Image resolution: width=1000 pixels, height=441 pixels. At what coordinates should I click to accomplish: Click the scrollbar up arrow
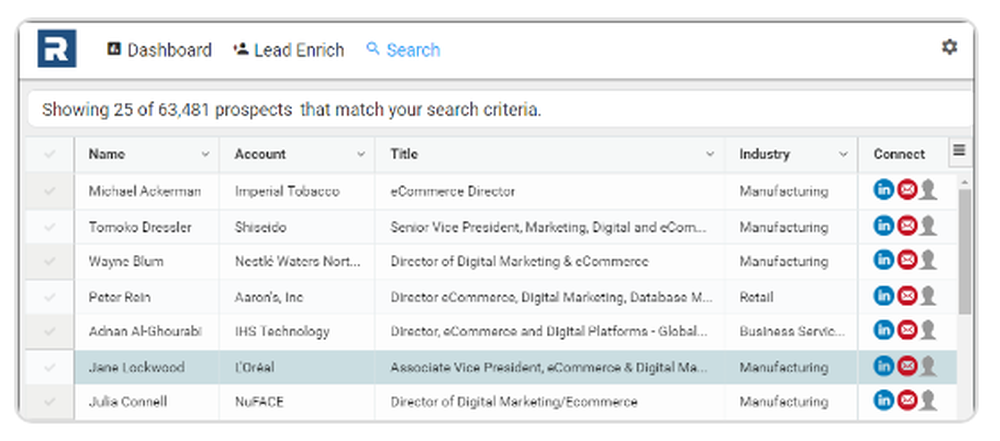tap(964, 183)
